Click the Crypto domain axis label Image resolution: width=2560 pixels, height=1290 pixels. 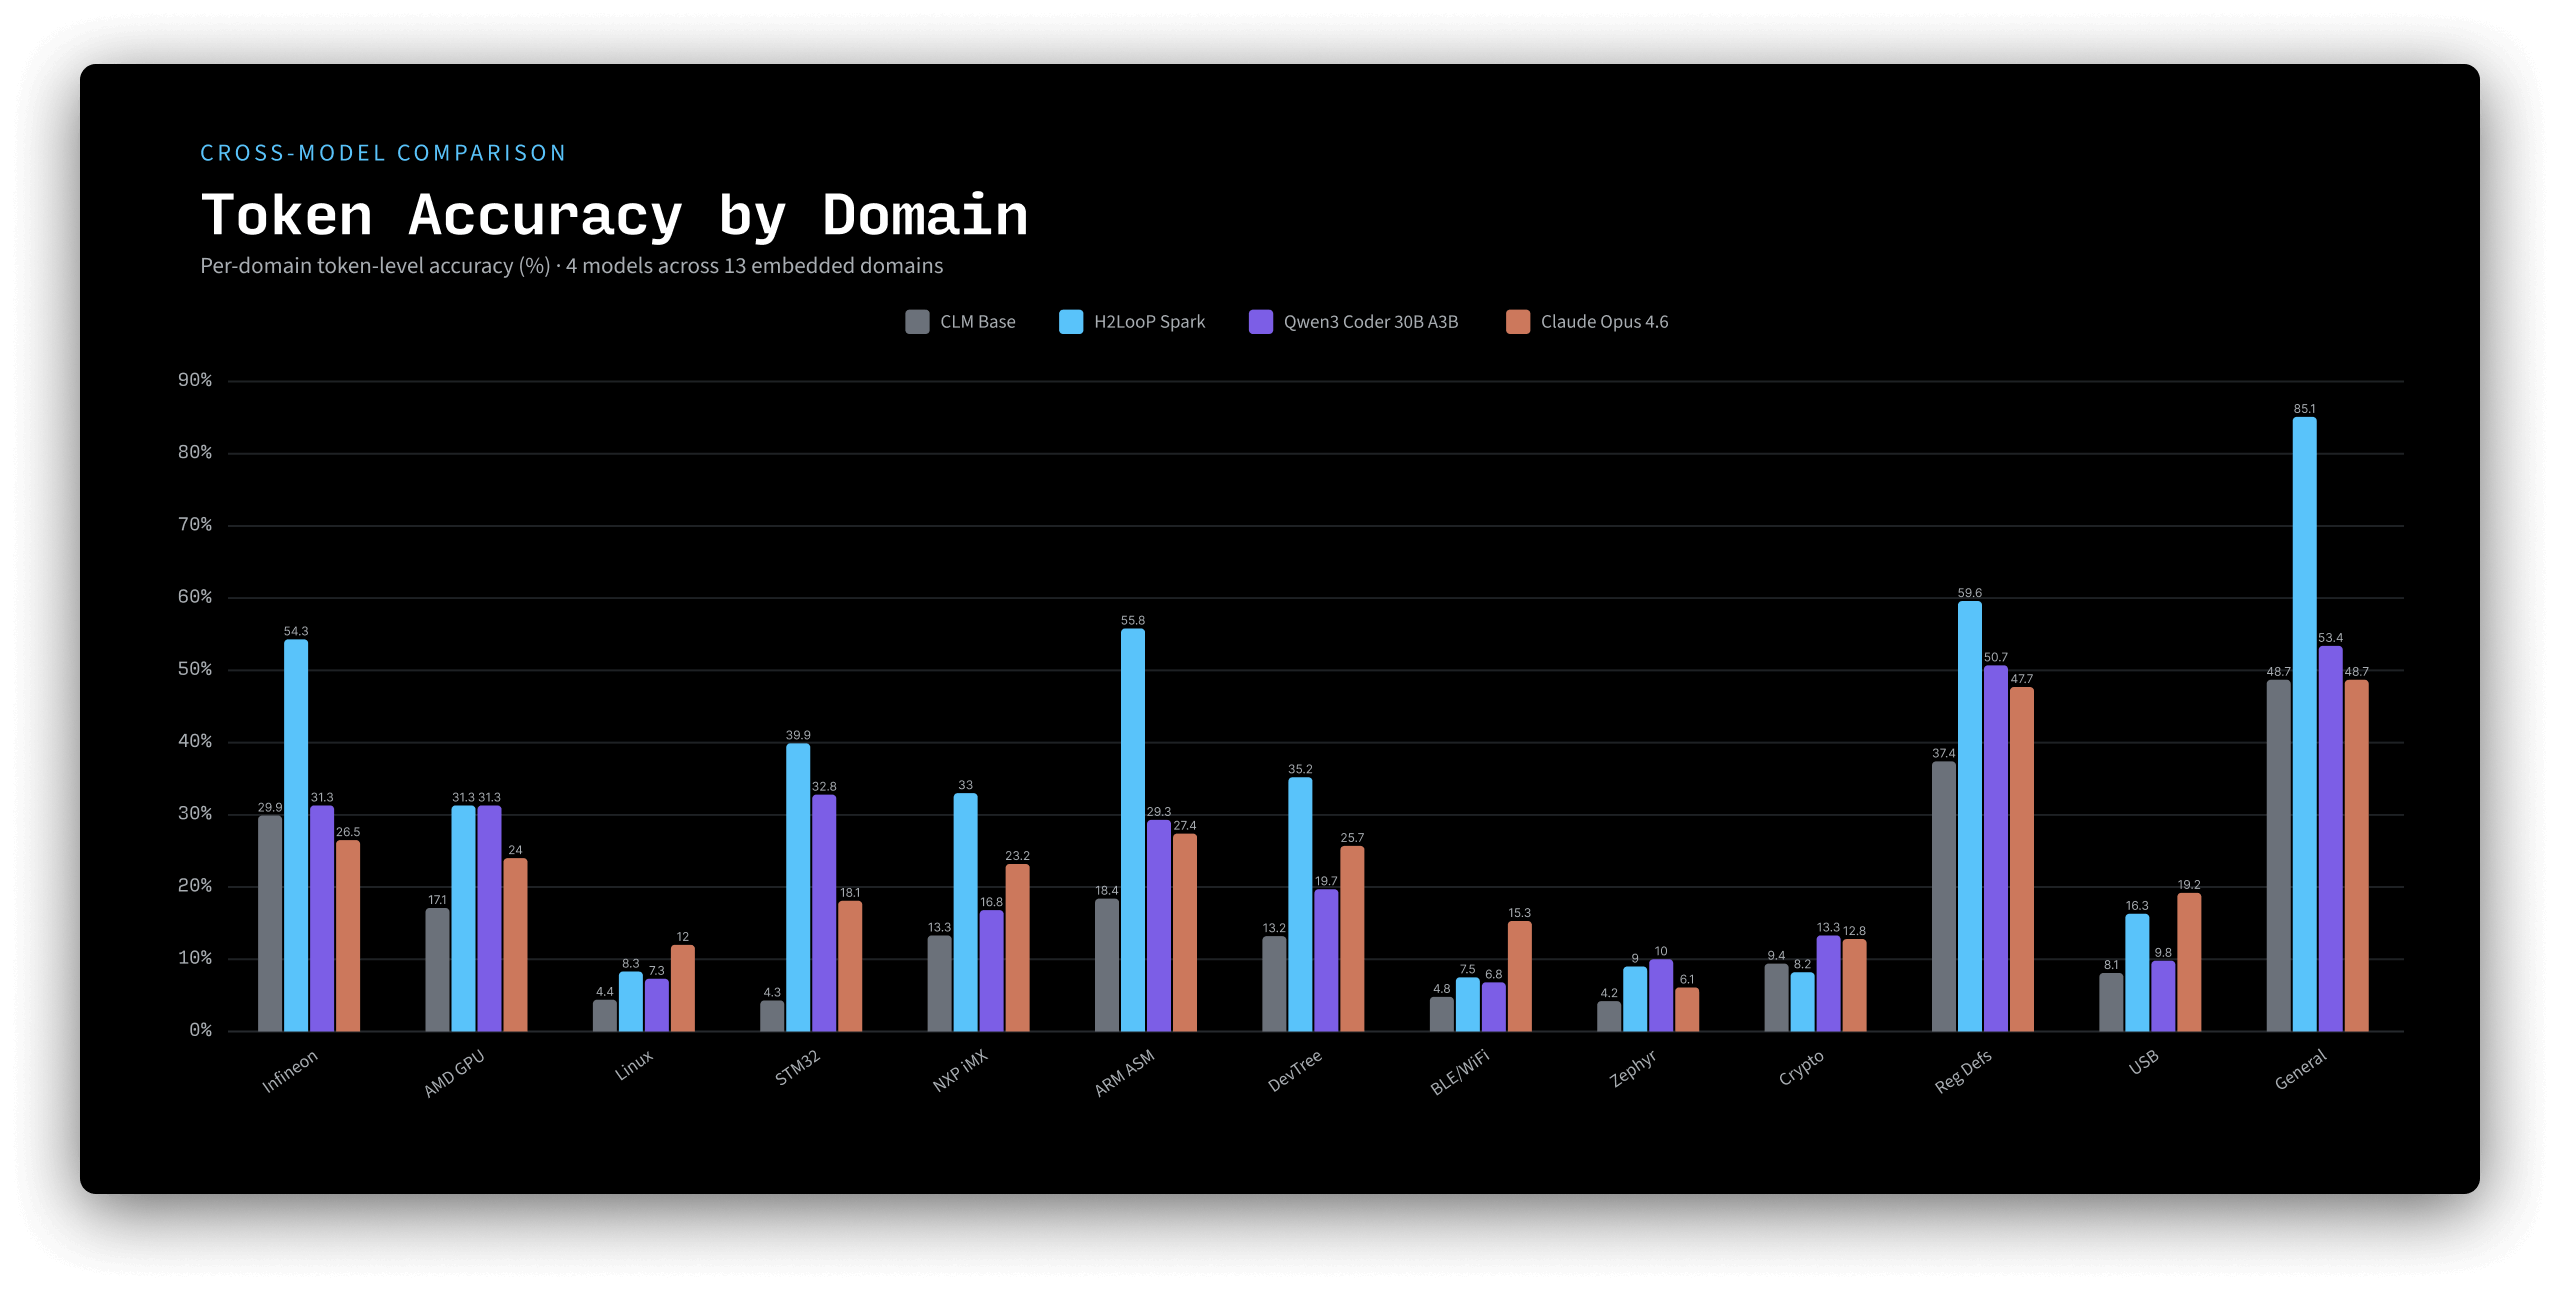coord(1800,1068)
